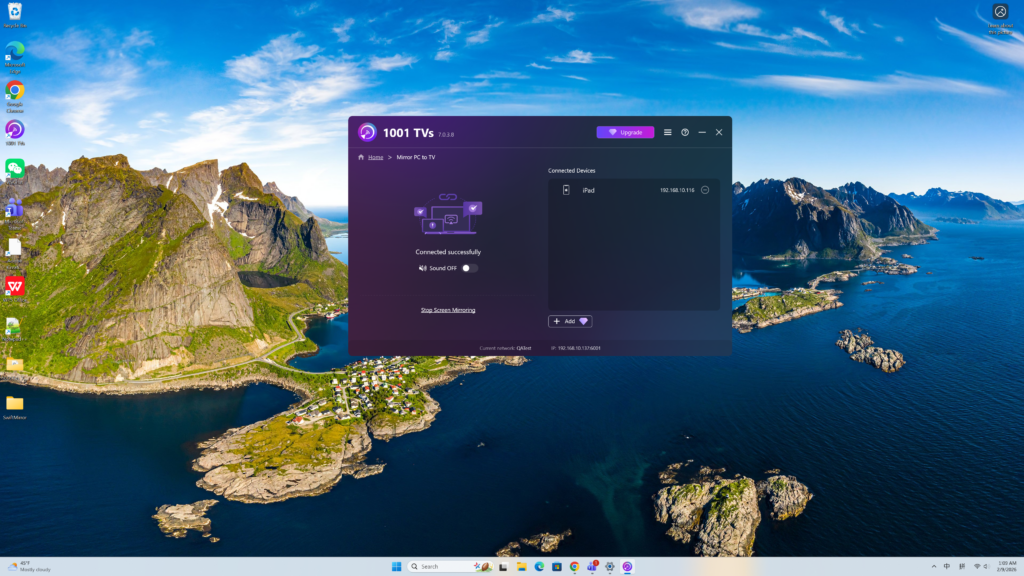
Task: Click the home icon in the breadcrumb
Action: (x=361, y=157)
